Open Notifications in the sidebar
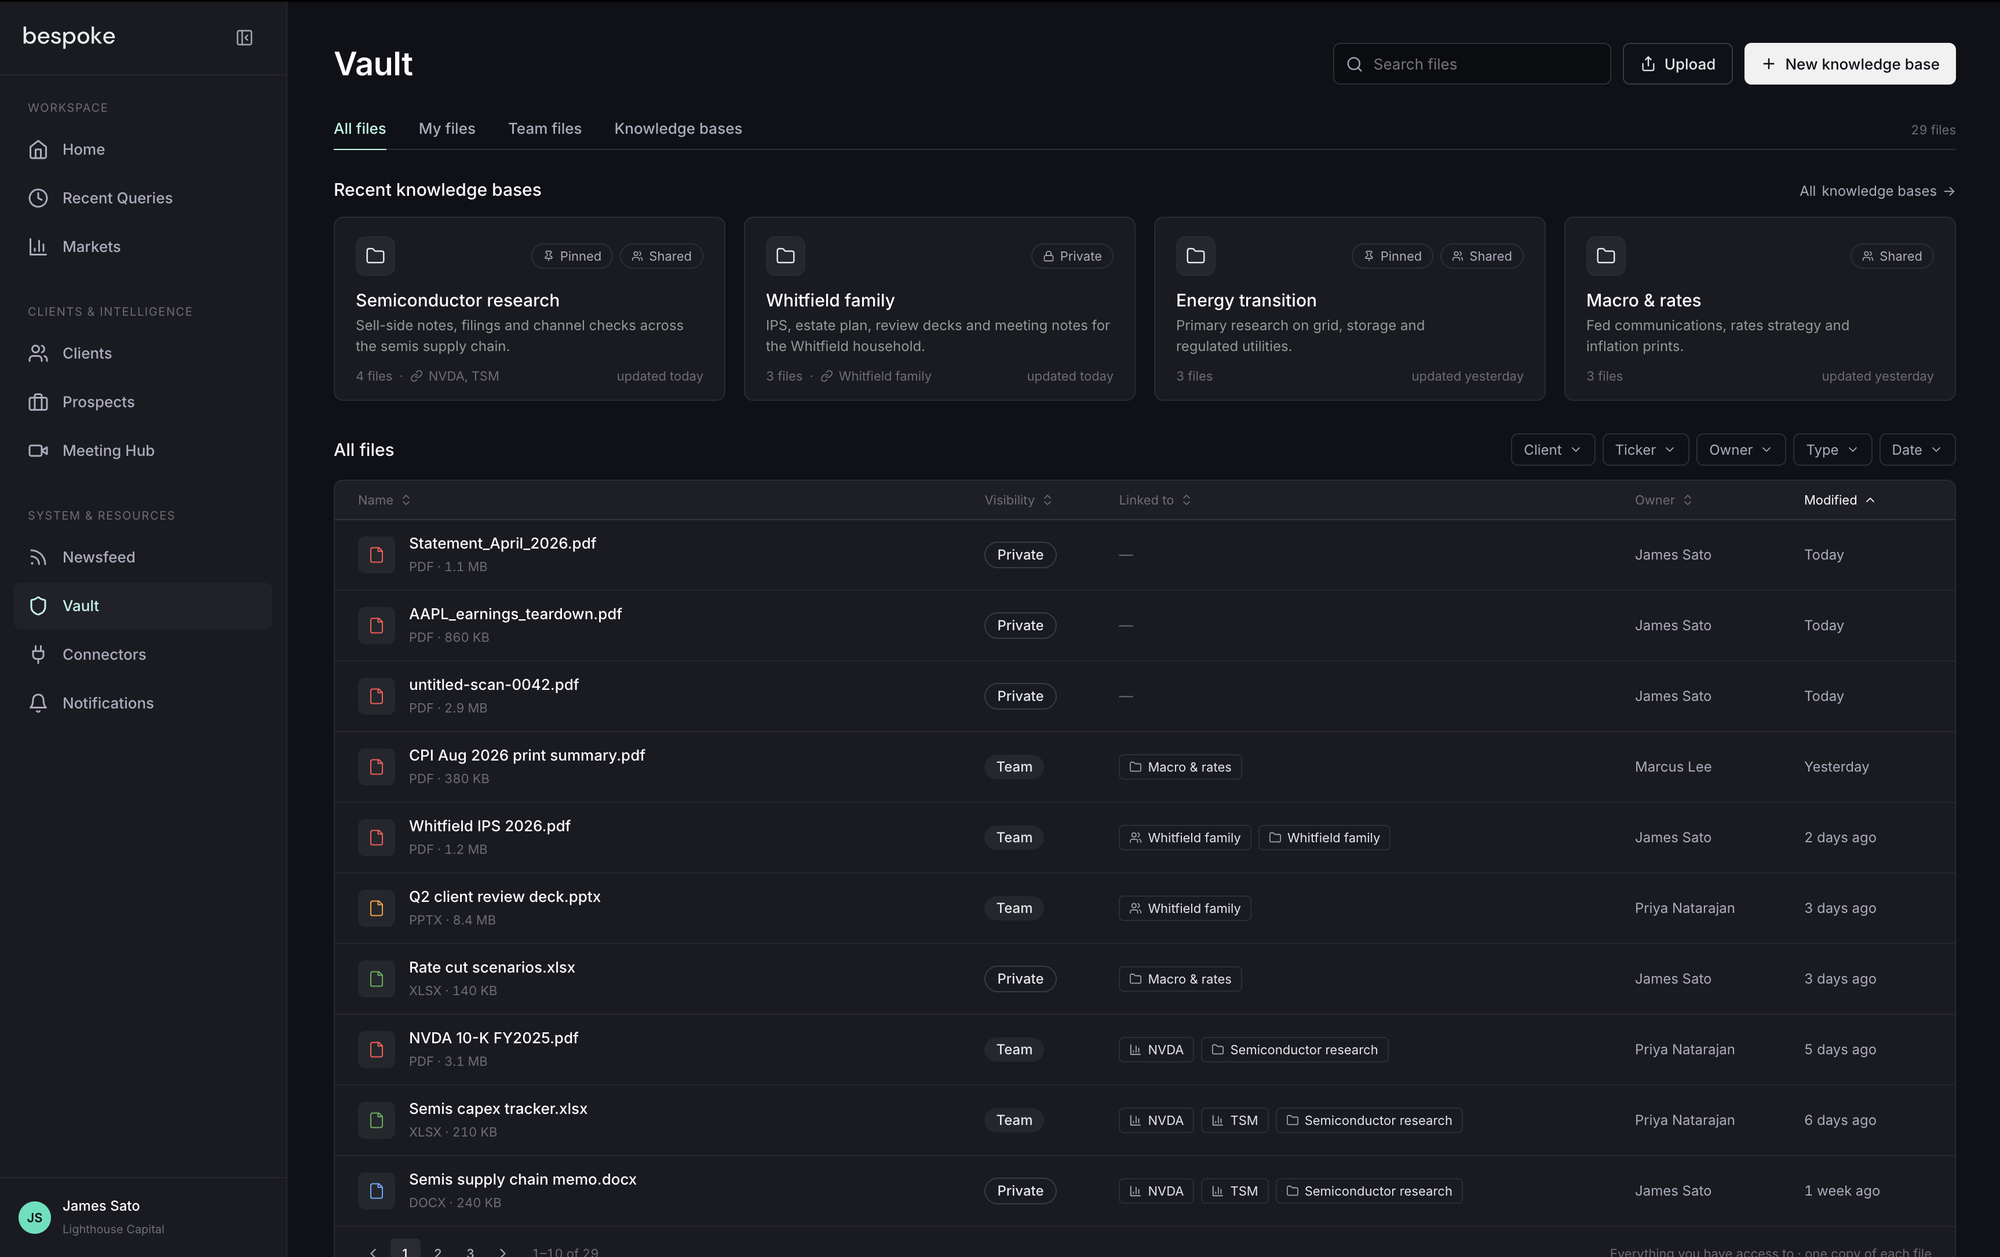Viewport: 2000px width, 1257px height. 143,703
